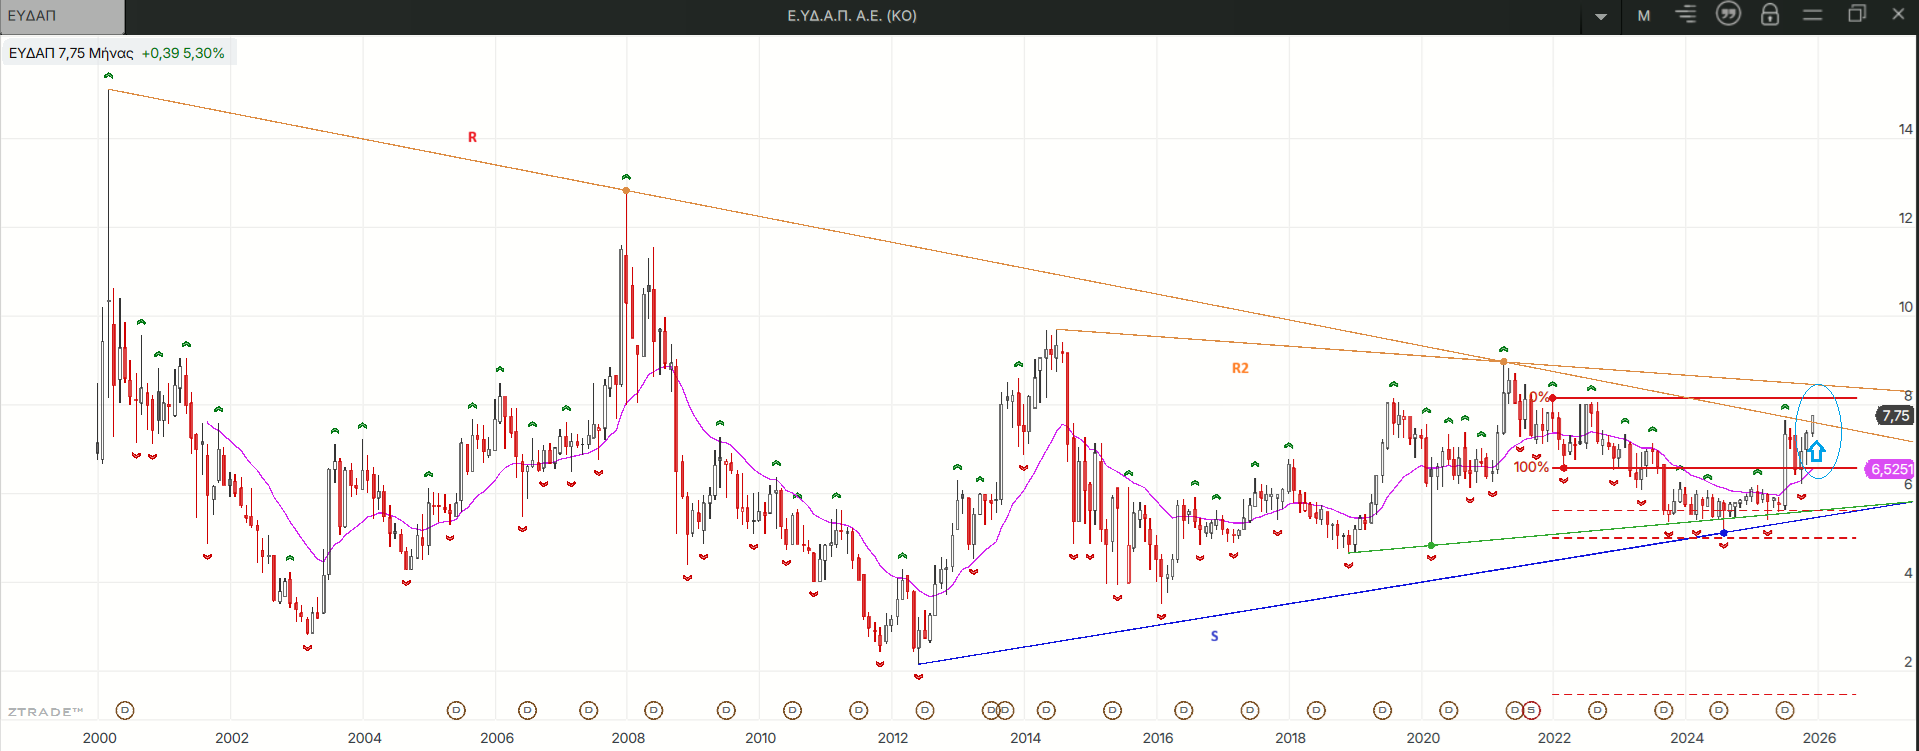Click the pink 6,5251 moving average tag
Image resolution: width=1919 pixels, height=751 pixels.
pos(1890,469)
